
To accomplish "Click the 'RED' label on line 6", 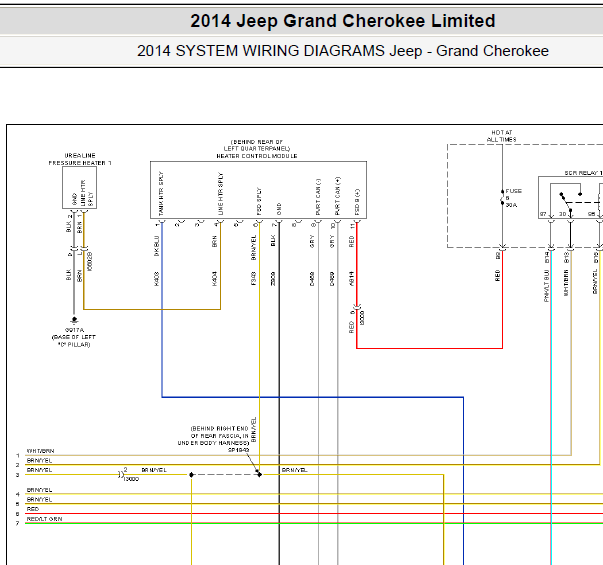I will click(33, 509).
